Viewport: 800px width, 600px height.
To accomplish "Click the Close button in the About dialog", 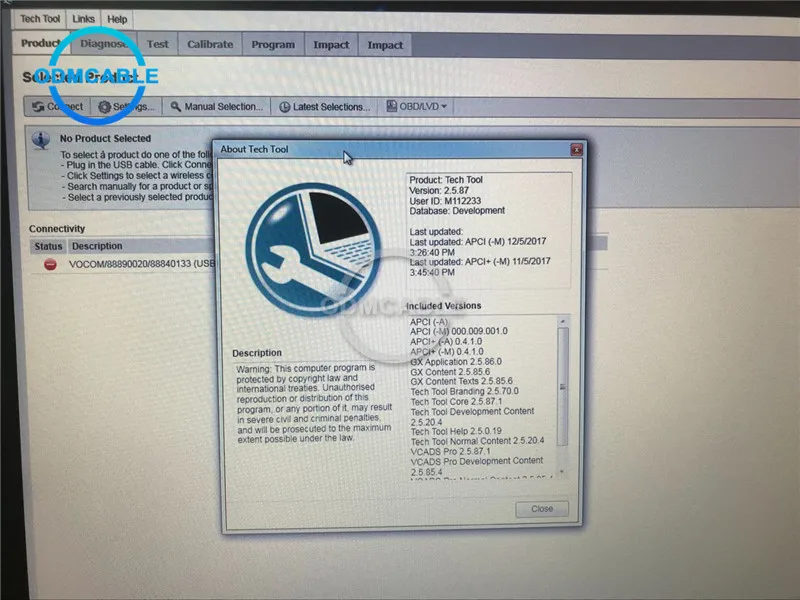I will click(x=542, y=509).
